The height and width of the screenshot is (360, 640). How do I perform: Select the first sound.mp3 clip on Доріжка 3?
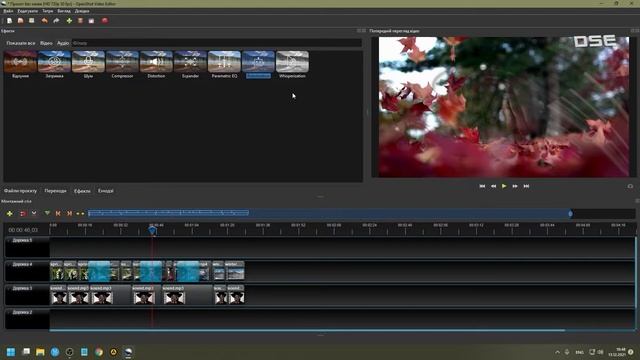point(58,295)
